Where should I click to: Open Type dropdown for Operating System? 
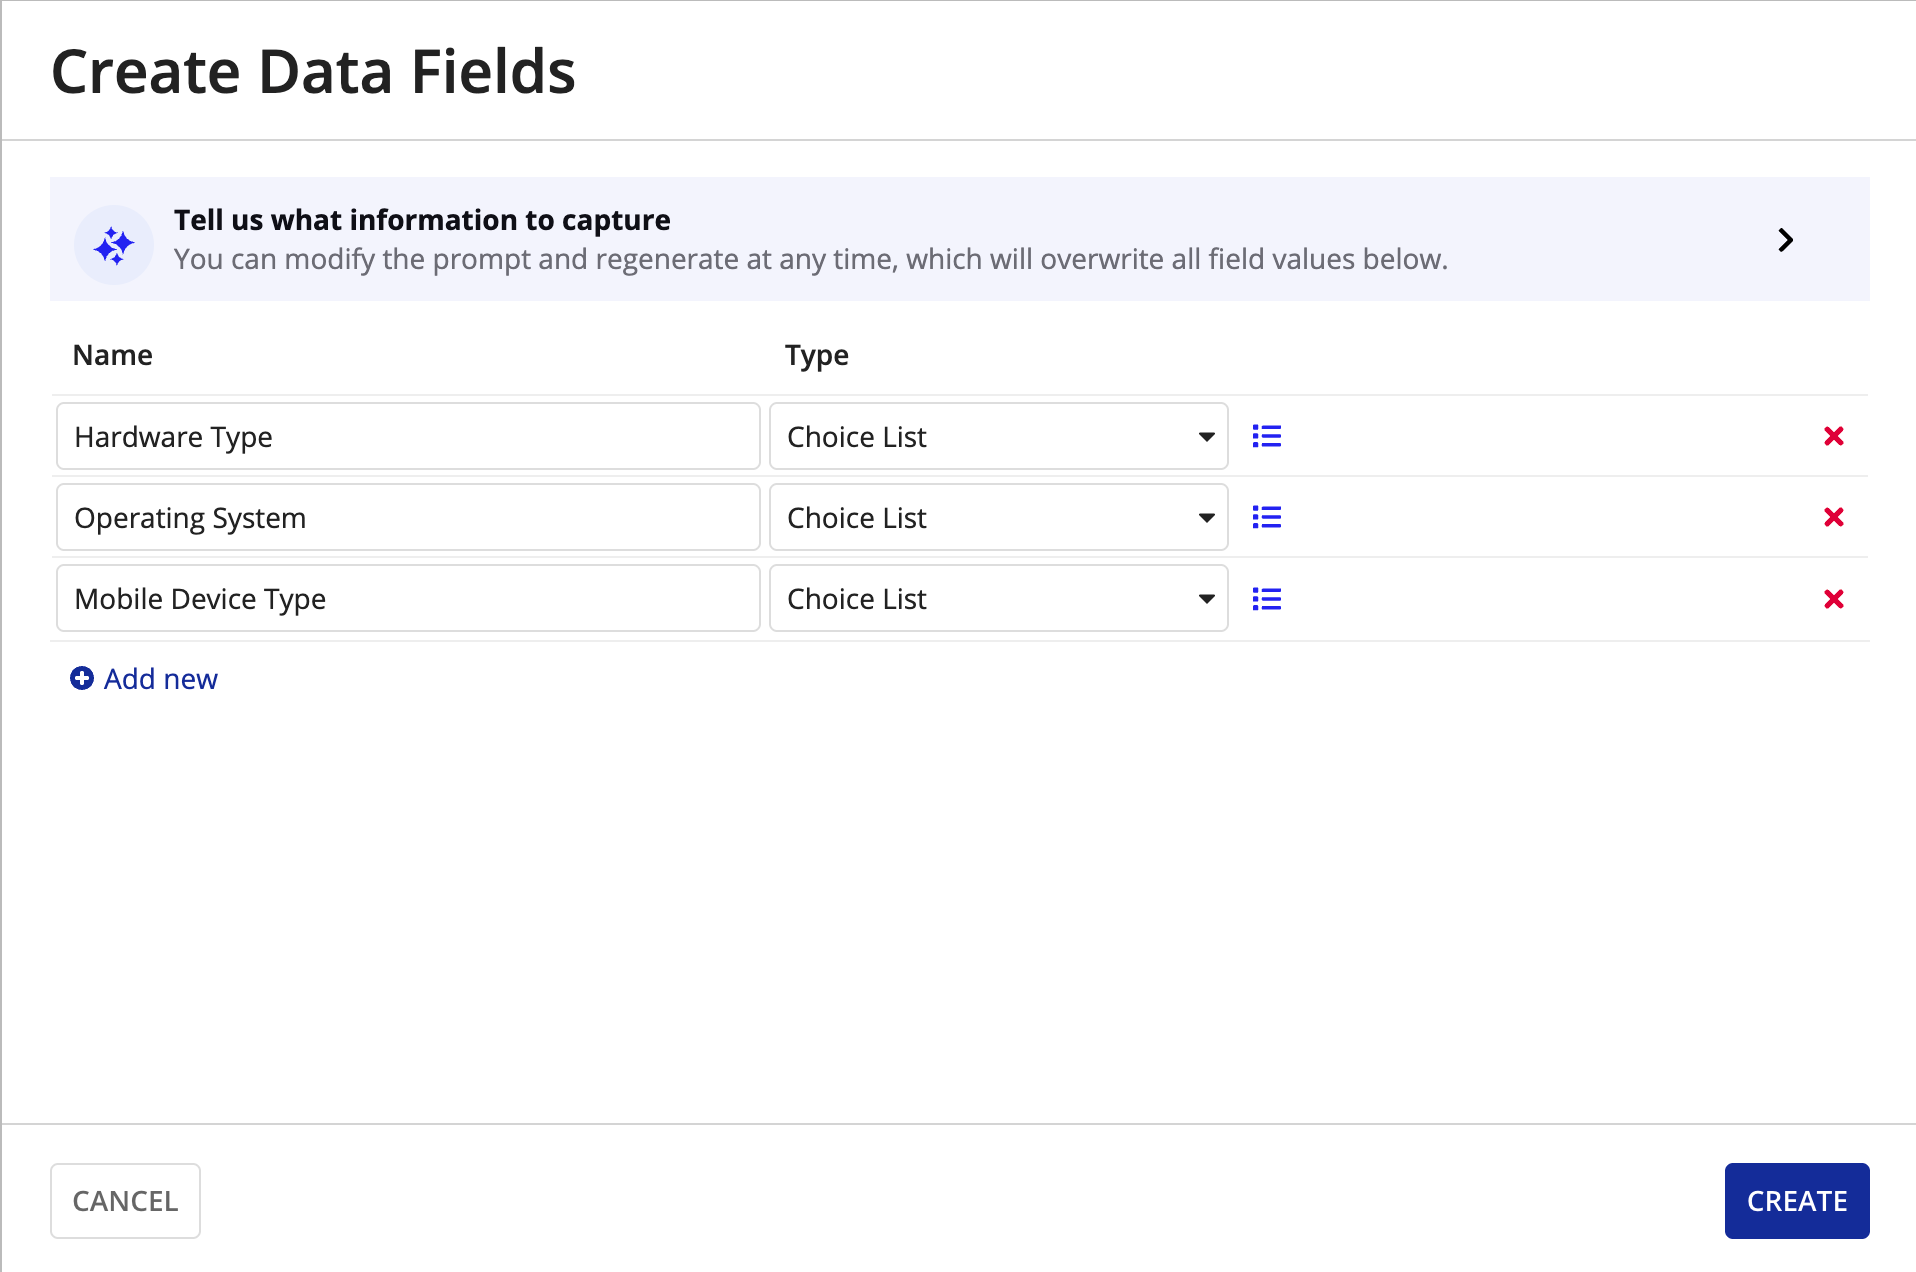point(998,517)
